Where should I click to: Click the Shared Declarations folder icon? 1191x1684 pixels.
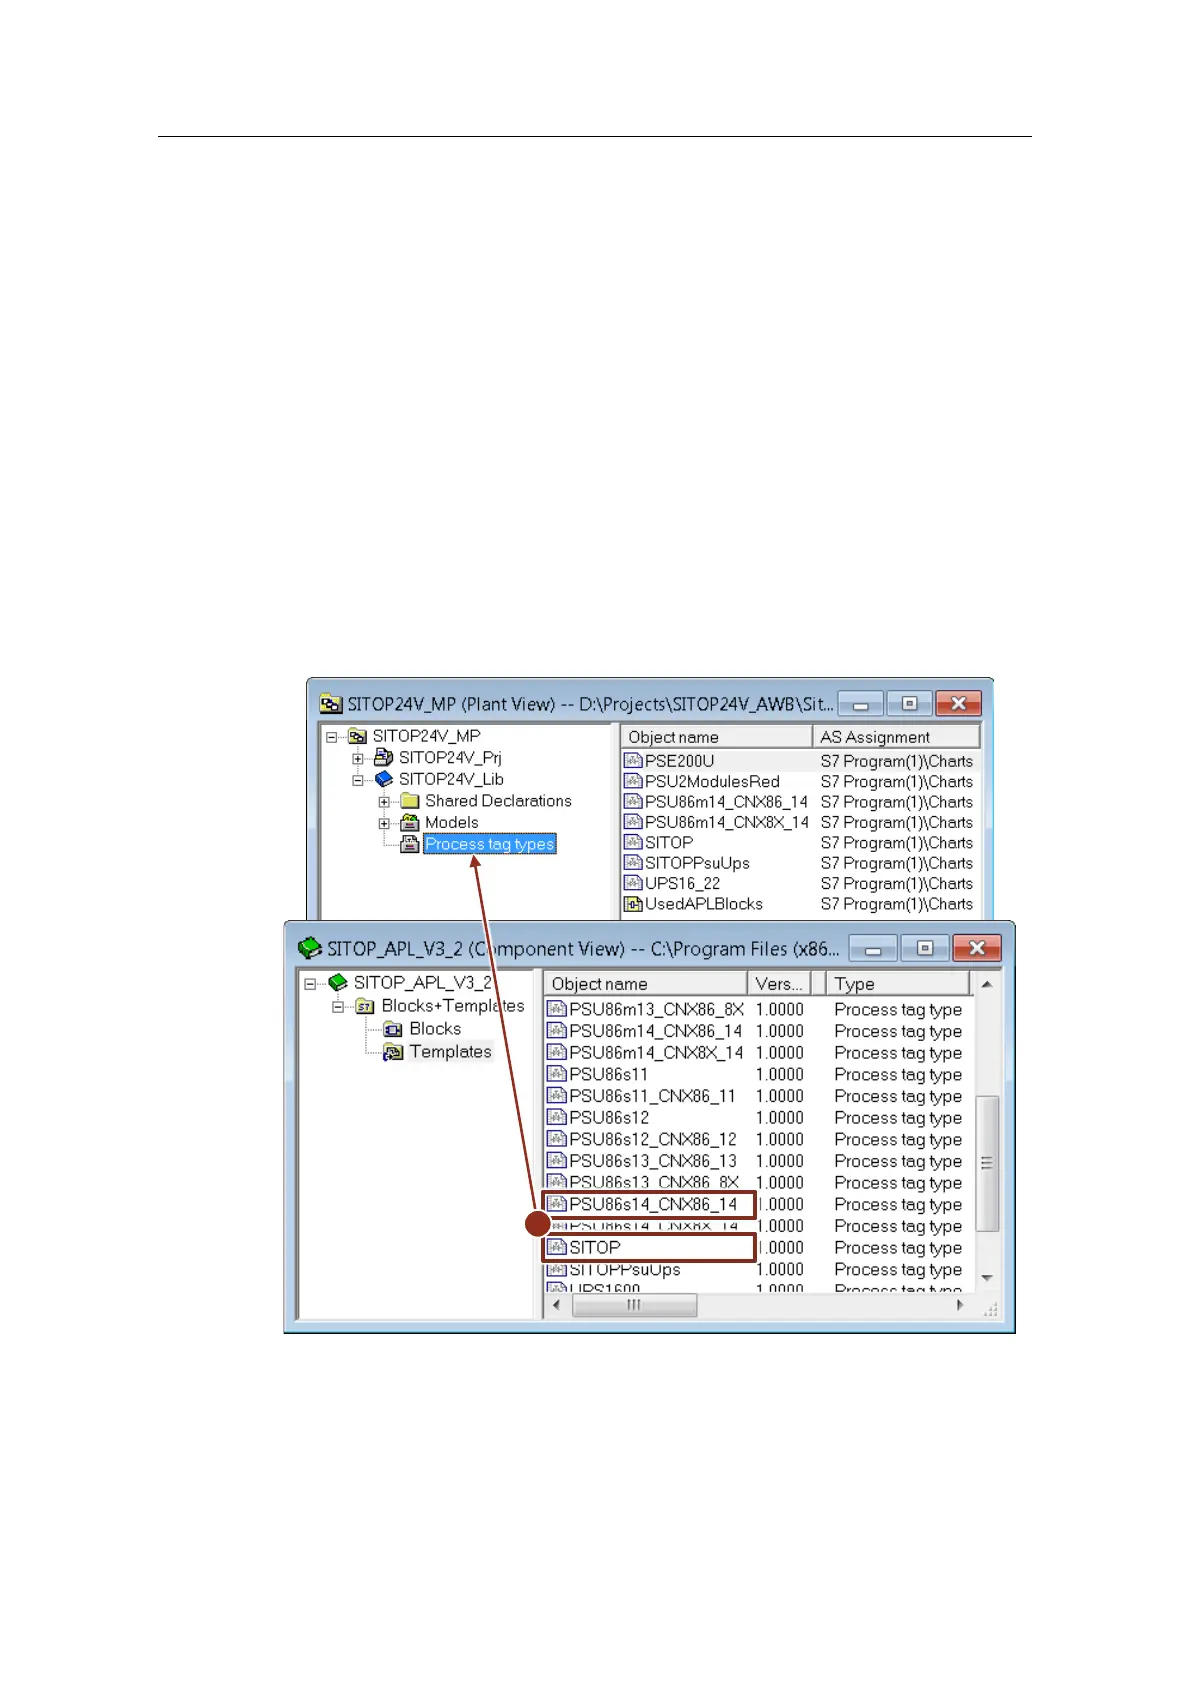(409, 801)
